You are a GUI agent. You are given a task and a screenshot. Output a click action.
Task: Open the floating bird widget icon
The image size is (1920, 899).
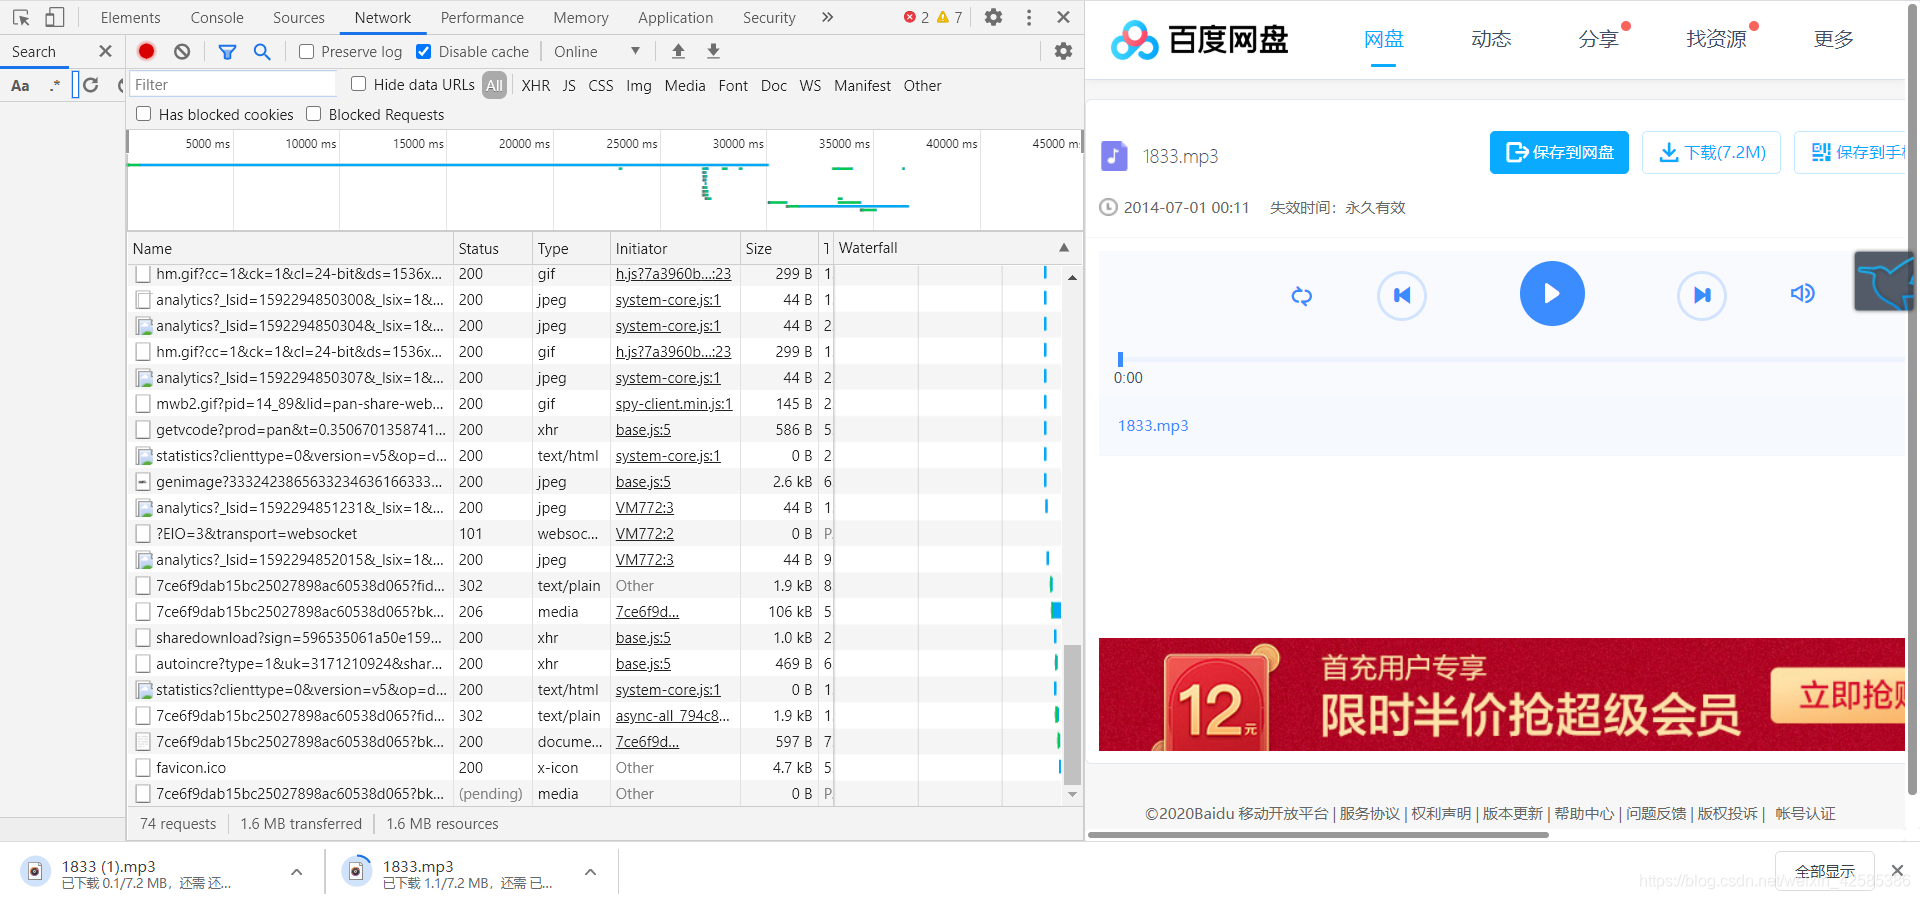[1886, 281]
